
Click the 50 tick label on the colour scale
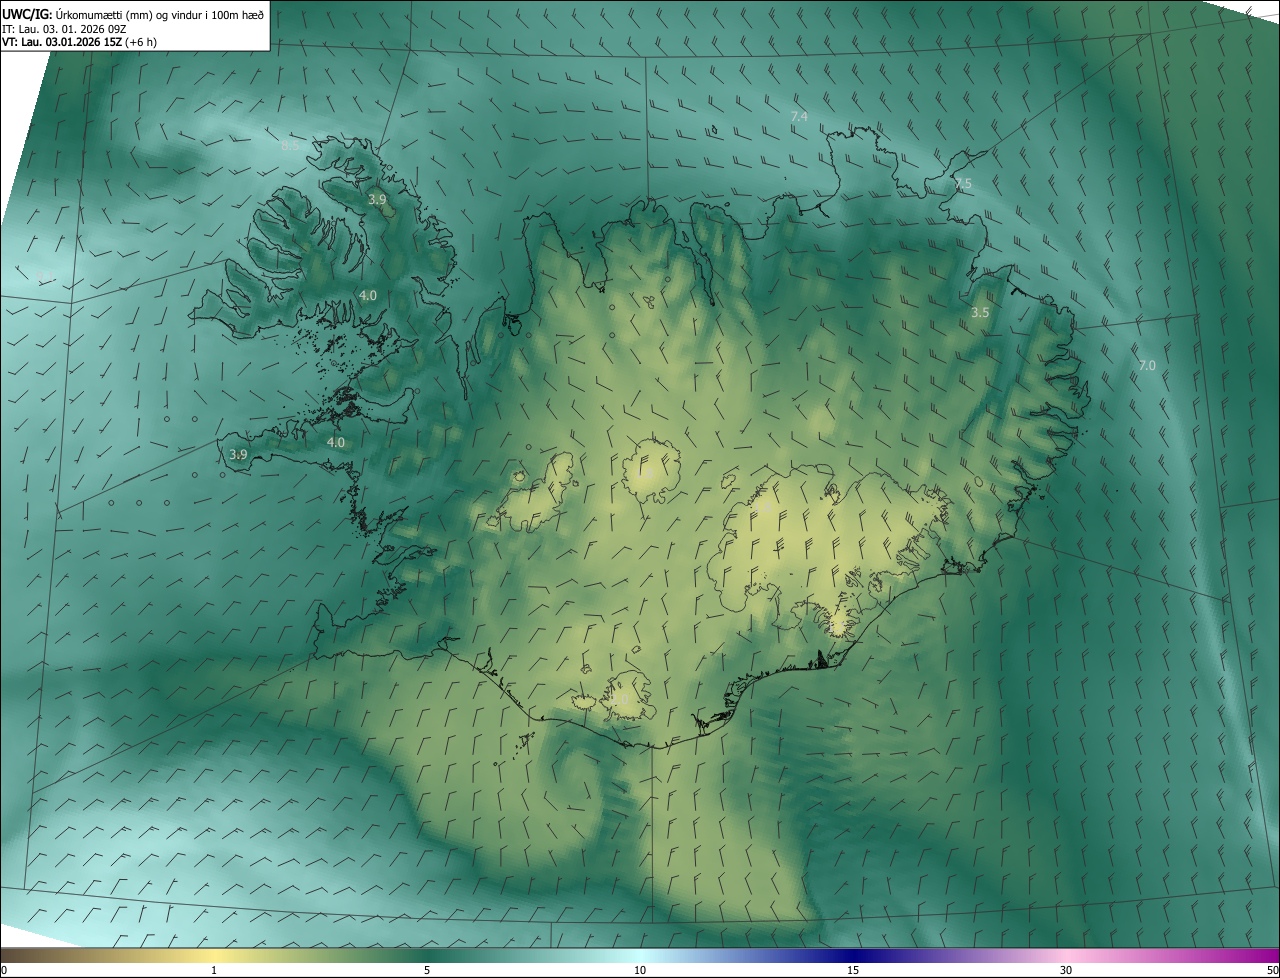[x=1272, y=971]
